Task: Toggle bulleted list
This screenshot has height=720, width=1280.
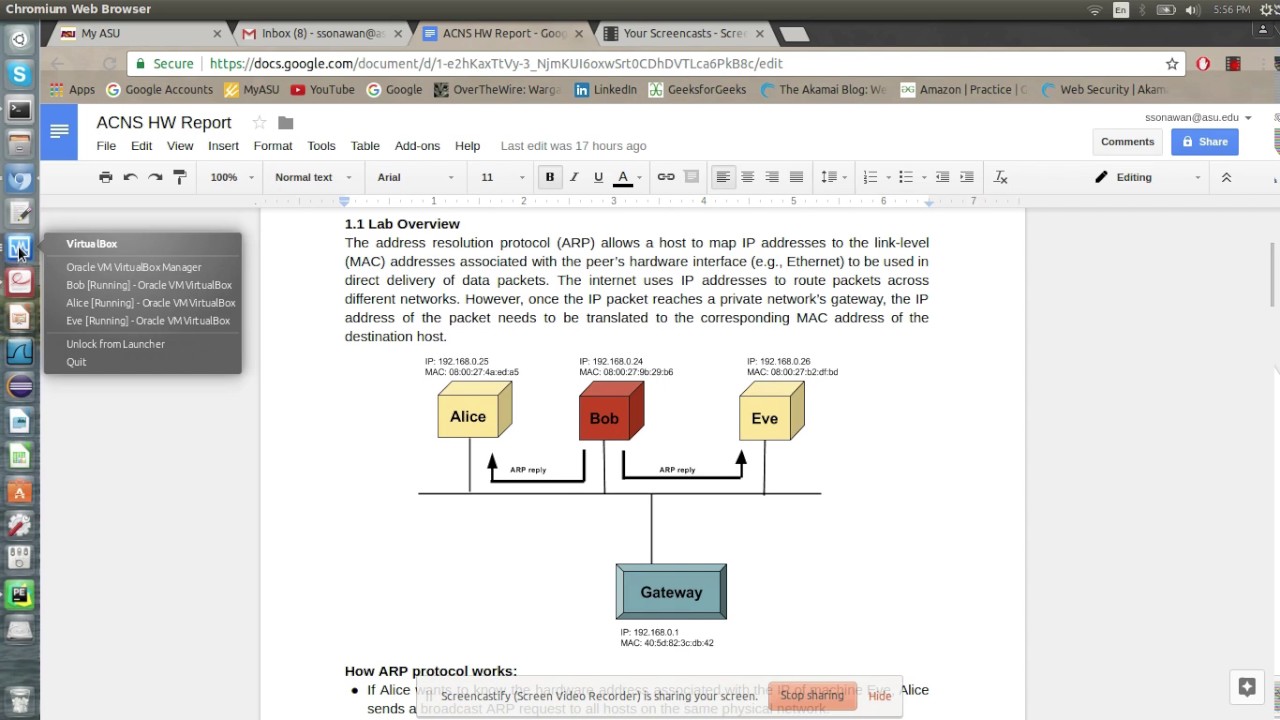Action: 906,177
